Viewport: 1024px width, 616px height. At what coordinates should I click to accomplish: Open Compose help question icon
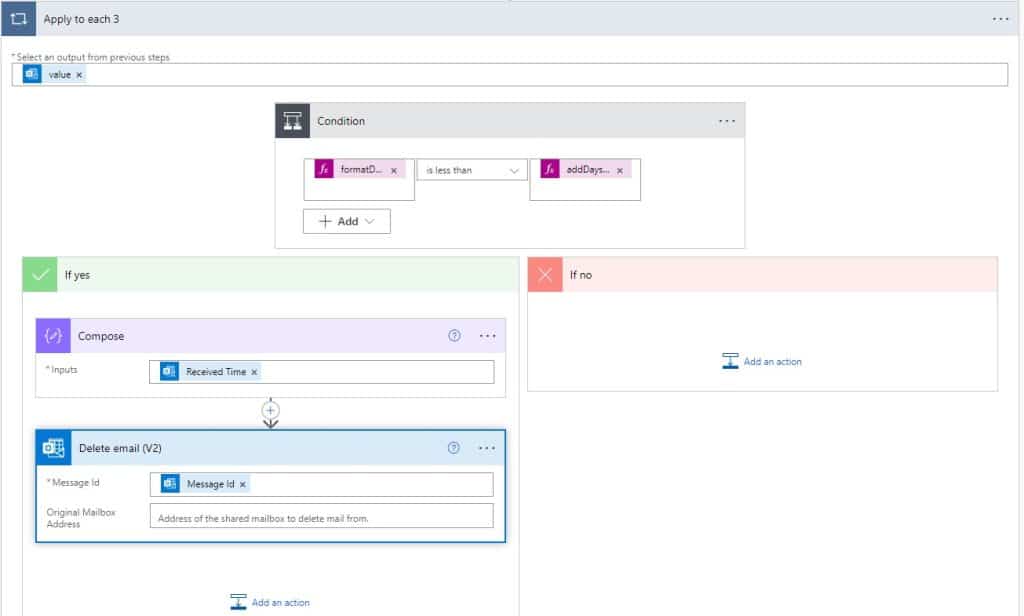pyautogui.click(x=455, y=336)
